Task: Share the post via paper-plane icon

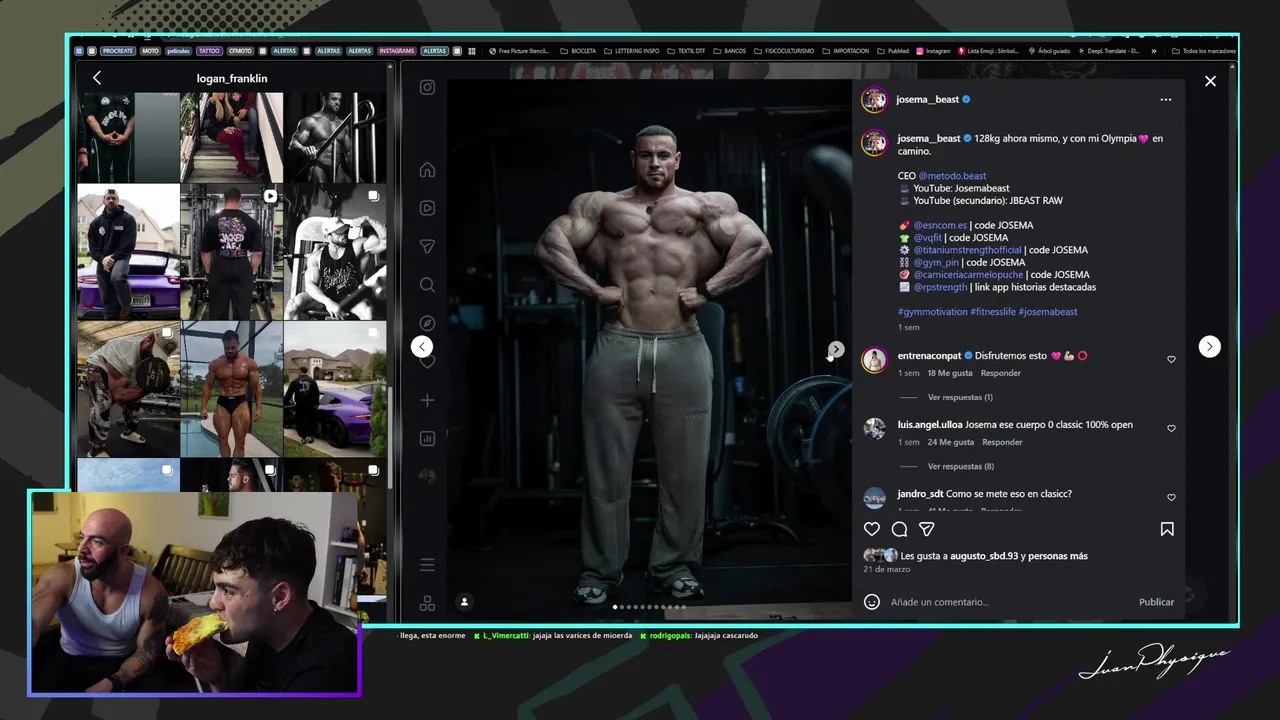Action: point(926,529)
